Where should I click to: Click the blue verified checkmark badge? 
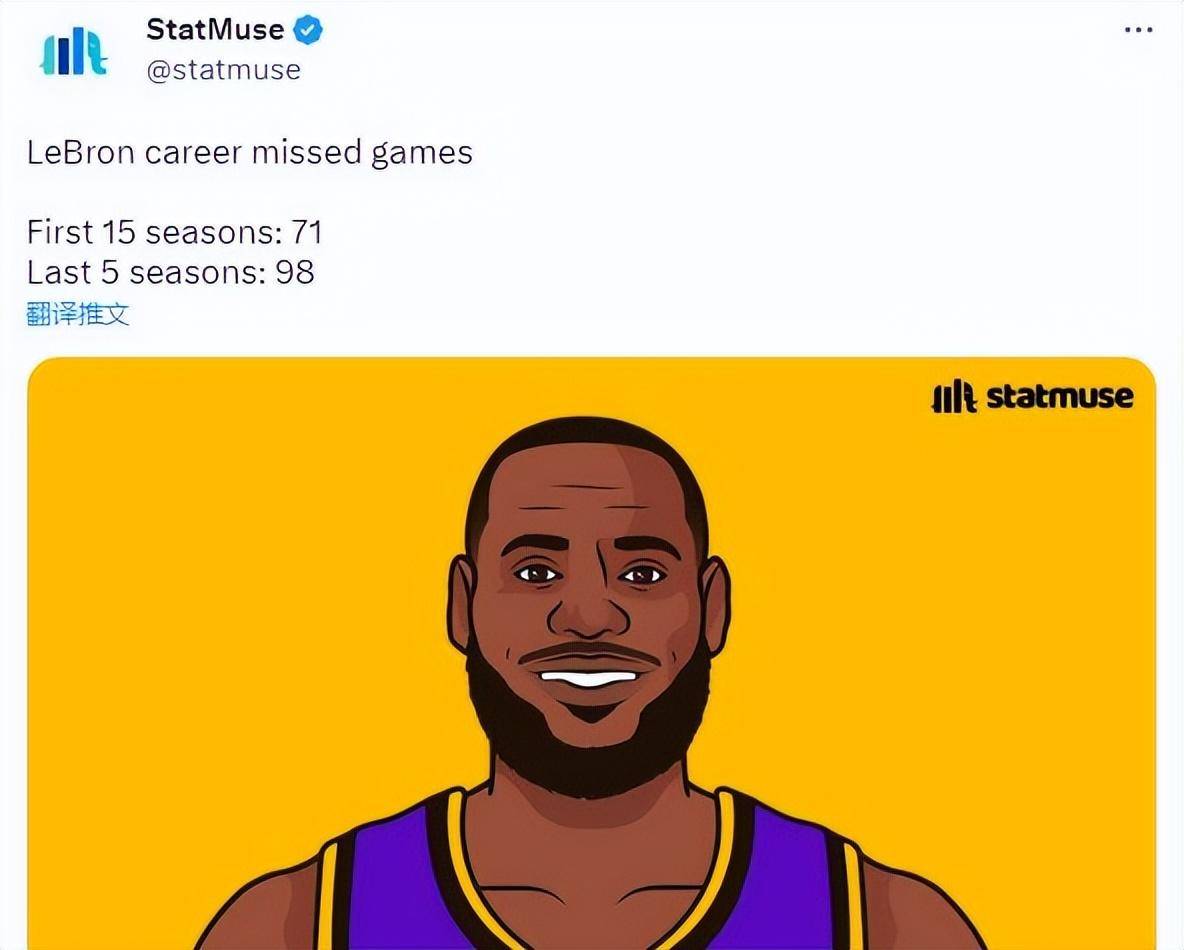[x=308, y=30]
